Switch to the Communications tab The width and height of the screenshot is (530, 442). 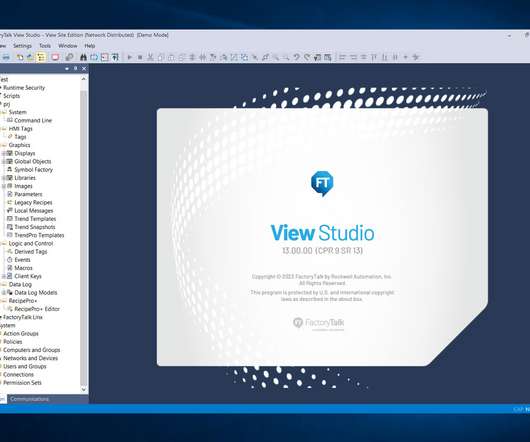tap(29, 399)
